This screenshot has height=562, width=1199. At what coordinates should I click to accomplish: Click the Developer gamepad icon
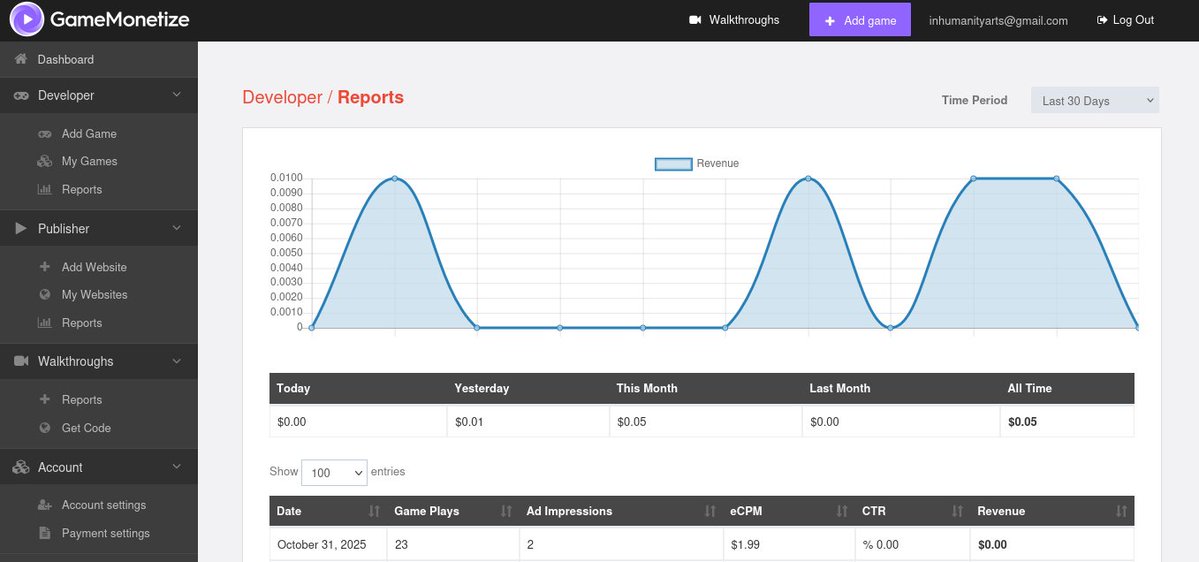pyautogui.click(x=21, y=96)
